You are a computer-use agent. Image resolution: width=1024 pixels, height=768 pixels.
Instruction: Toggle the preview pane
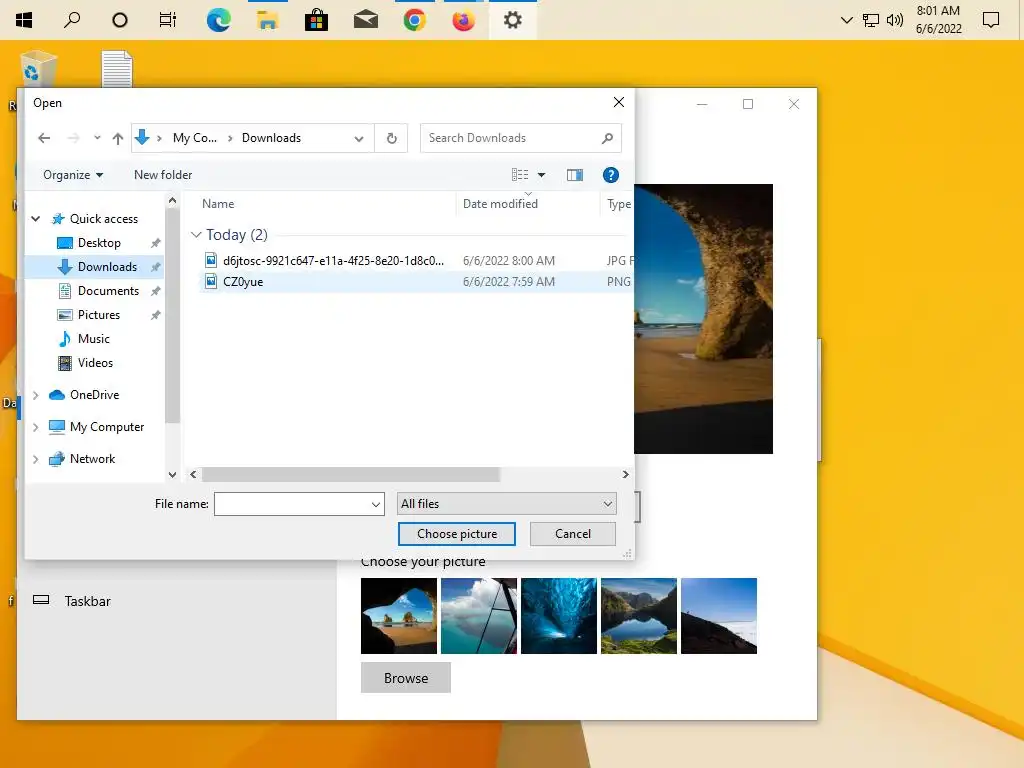575,174
